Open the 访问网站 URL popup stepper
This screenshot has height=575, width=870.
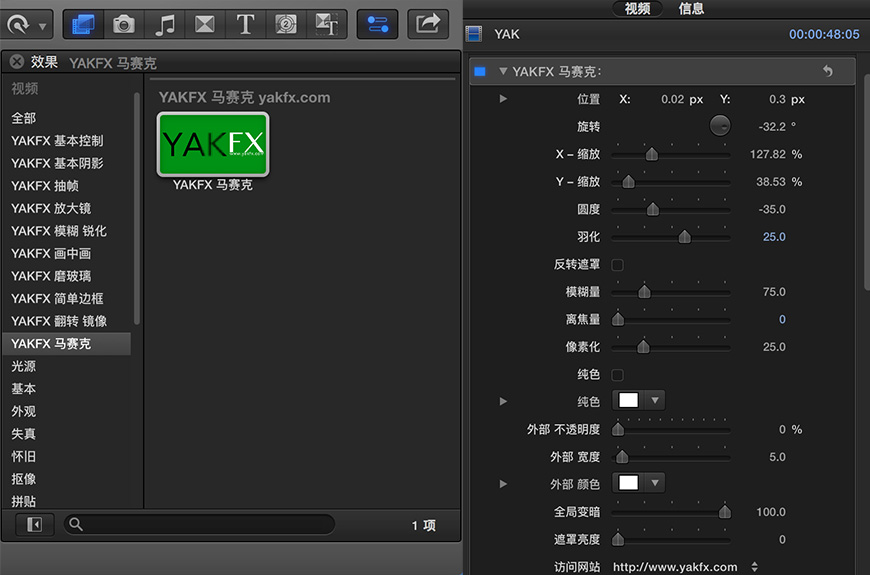tap(755, 567)
